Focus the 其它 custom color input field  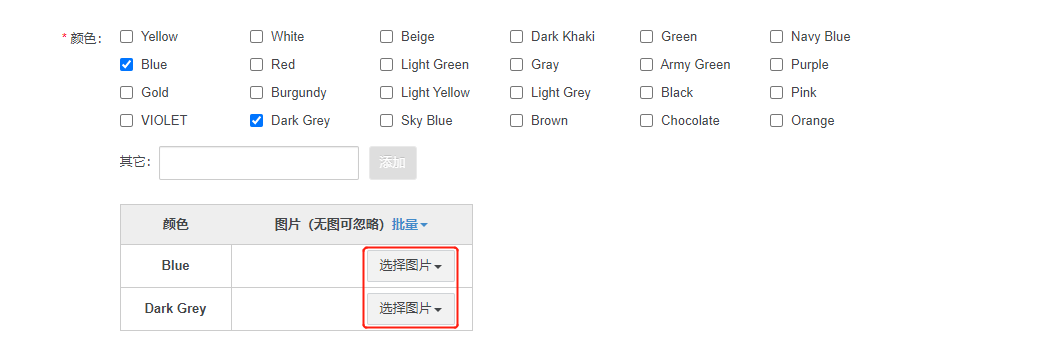(259, 163)
